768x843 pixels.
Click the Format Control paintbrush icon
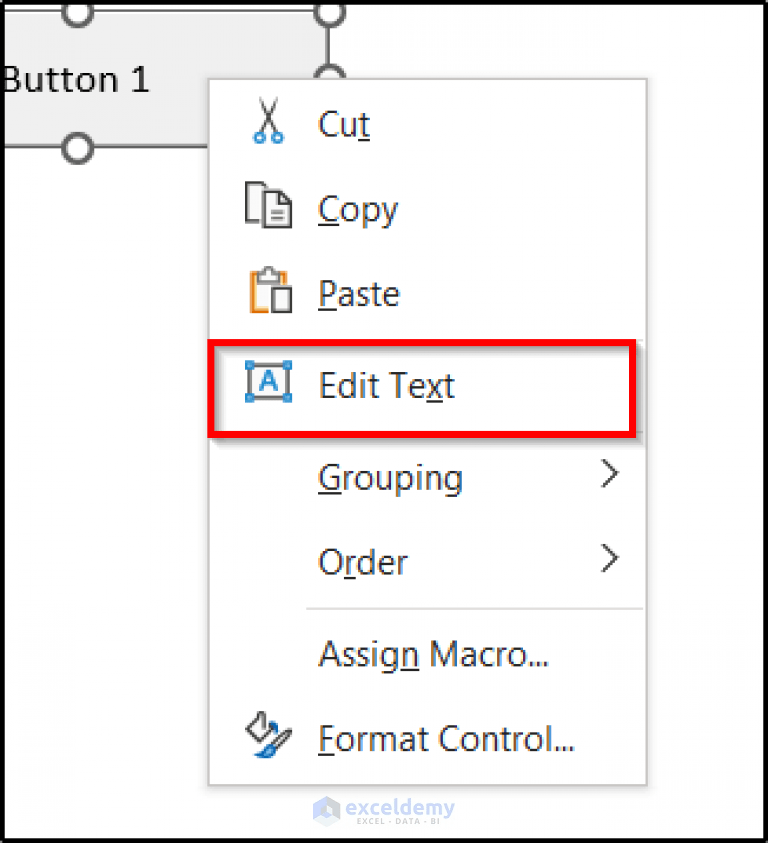(266, 738)
